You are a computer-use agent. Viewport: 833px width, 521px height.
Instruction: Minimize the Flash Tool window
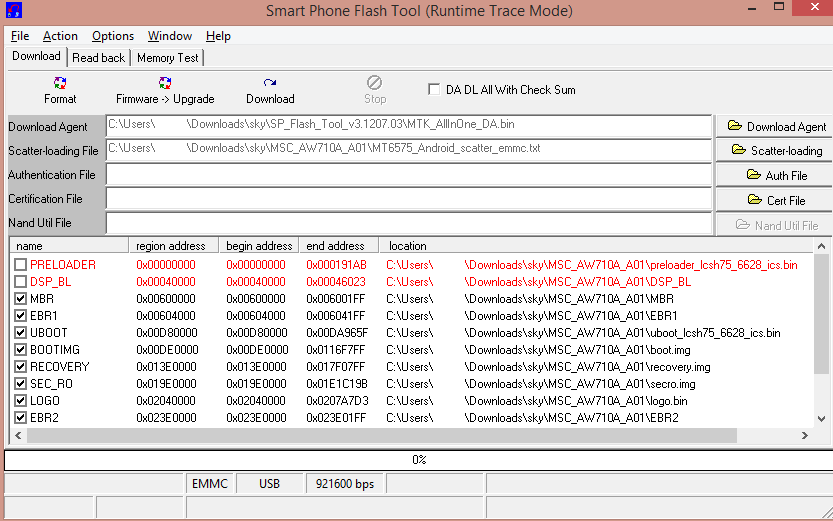click(752, 9)
